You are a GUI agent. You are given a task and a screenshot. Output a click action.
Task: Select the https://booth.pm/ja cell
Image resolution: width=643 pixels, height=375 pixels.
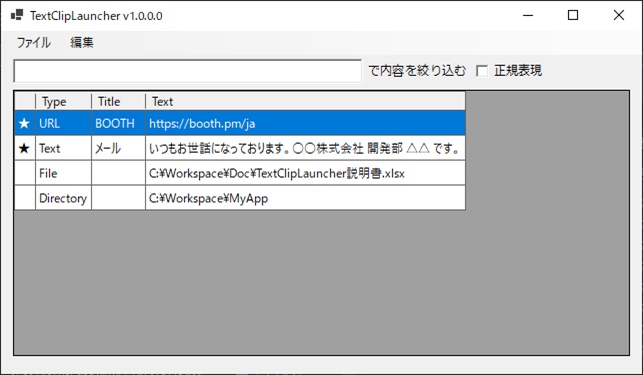[x=306, y=123]
